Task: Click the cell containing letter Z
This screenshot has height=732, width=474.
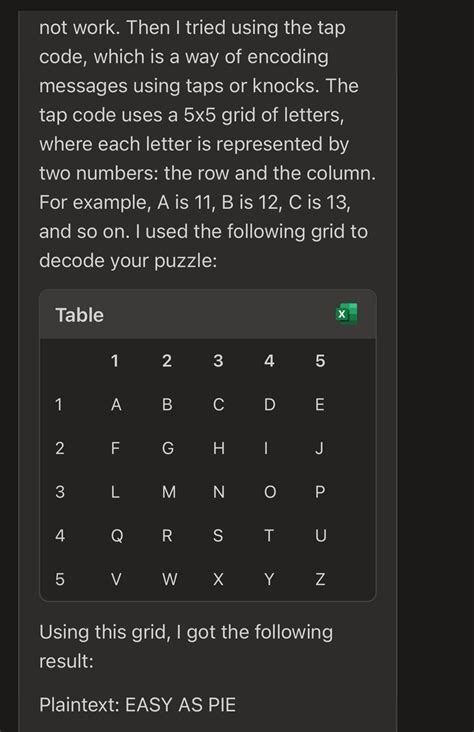Action: pos(320,580)
